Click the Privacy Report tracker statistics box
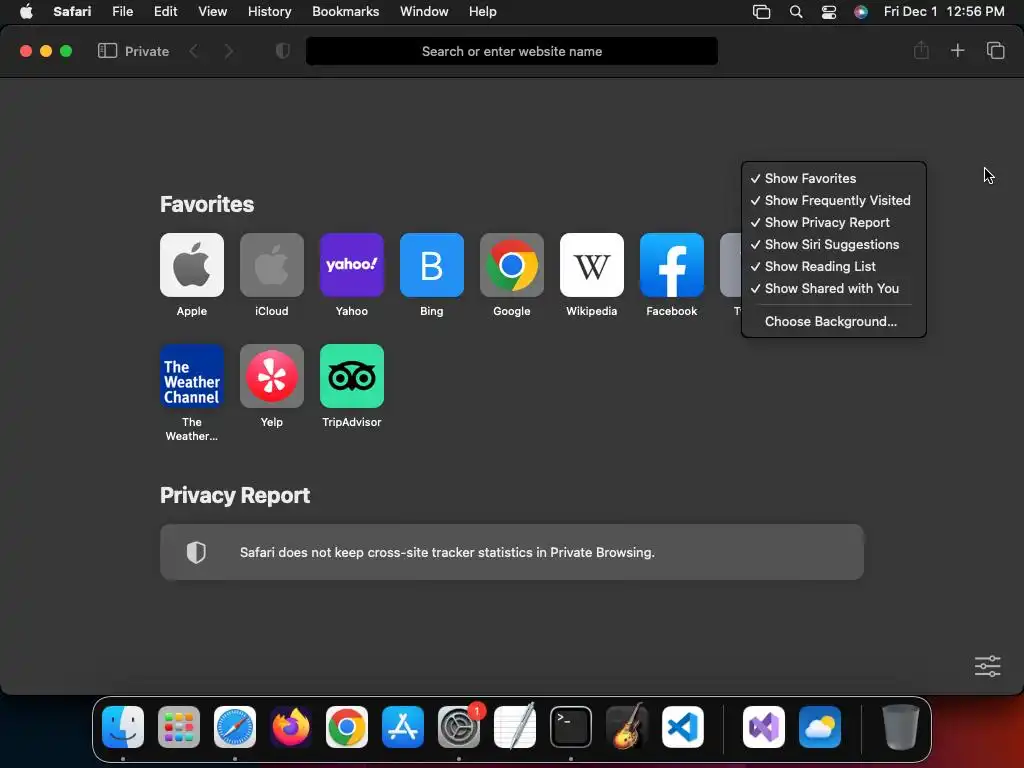 tap(511, 552)
